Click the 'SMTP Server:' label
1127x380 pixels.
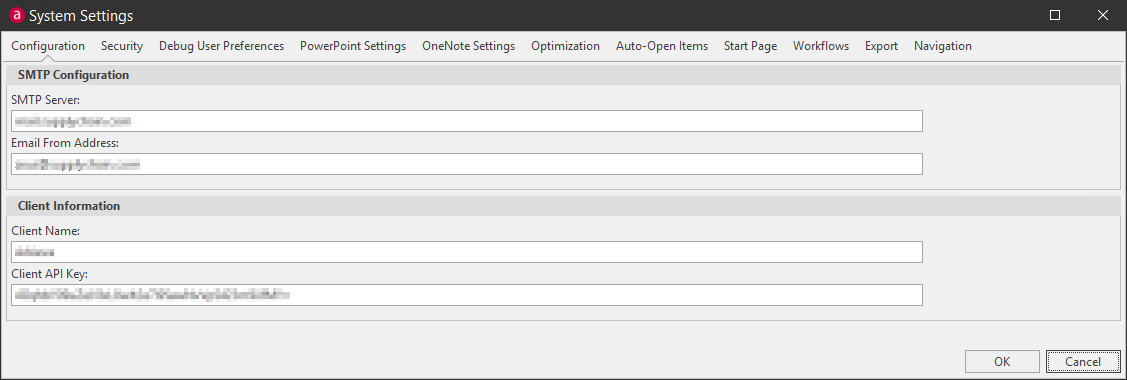click(45, 100)
